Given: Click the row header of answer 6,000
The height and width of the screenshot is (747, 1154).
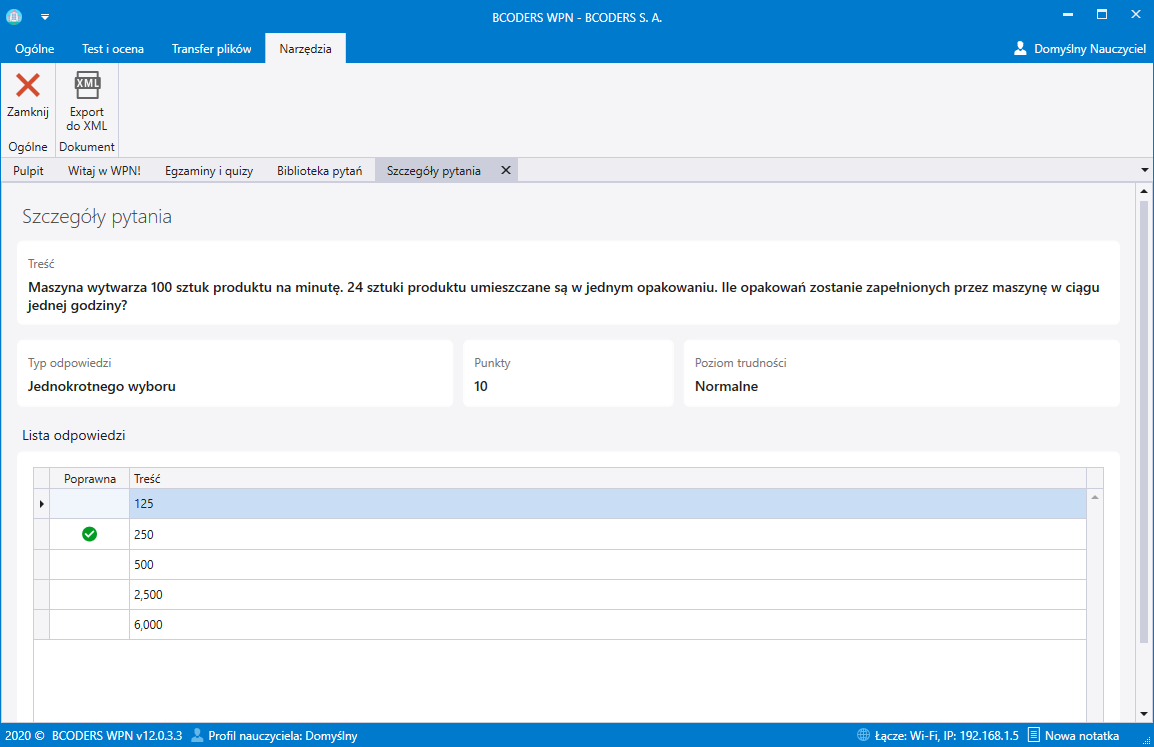Looking at the screenshot, I should 41,625.
